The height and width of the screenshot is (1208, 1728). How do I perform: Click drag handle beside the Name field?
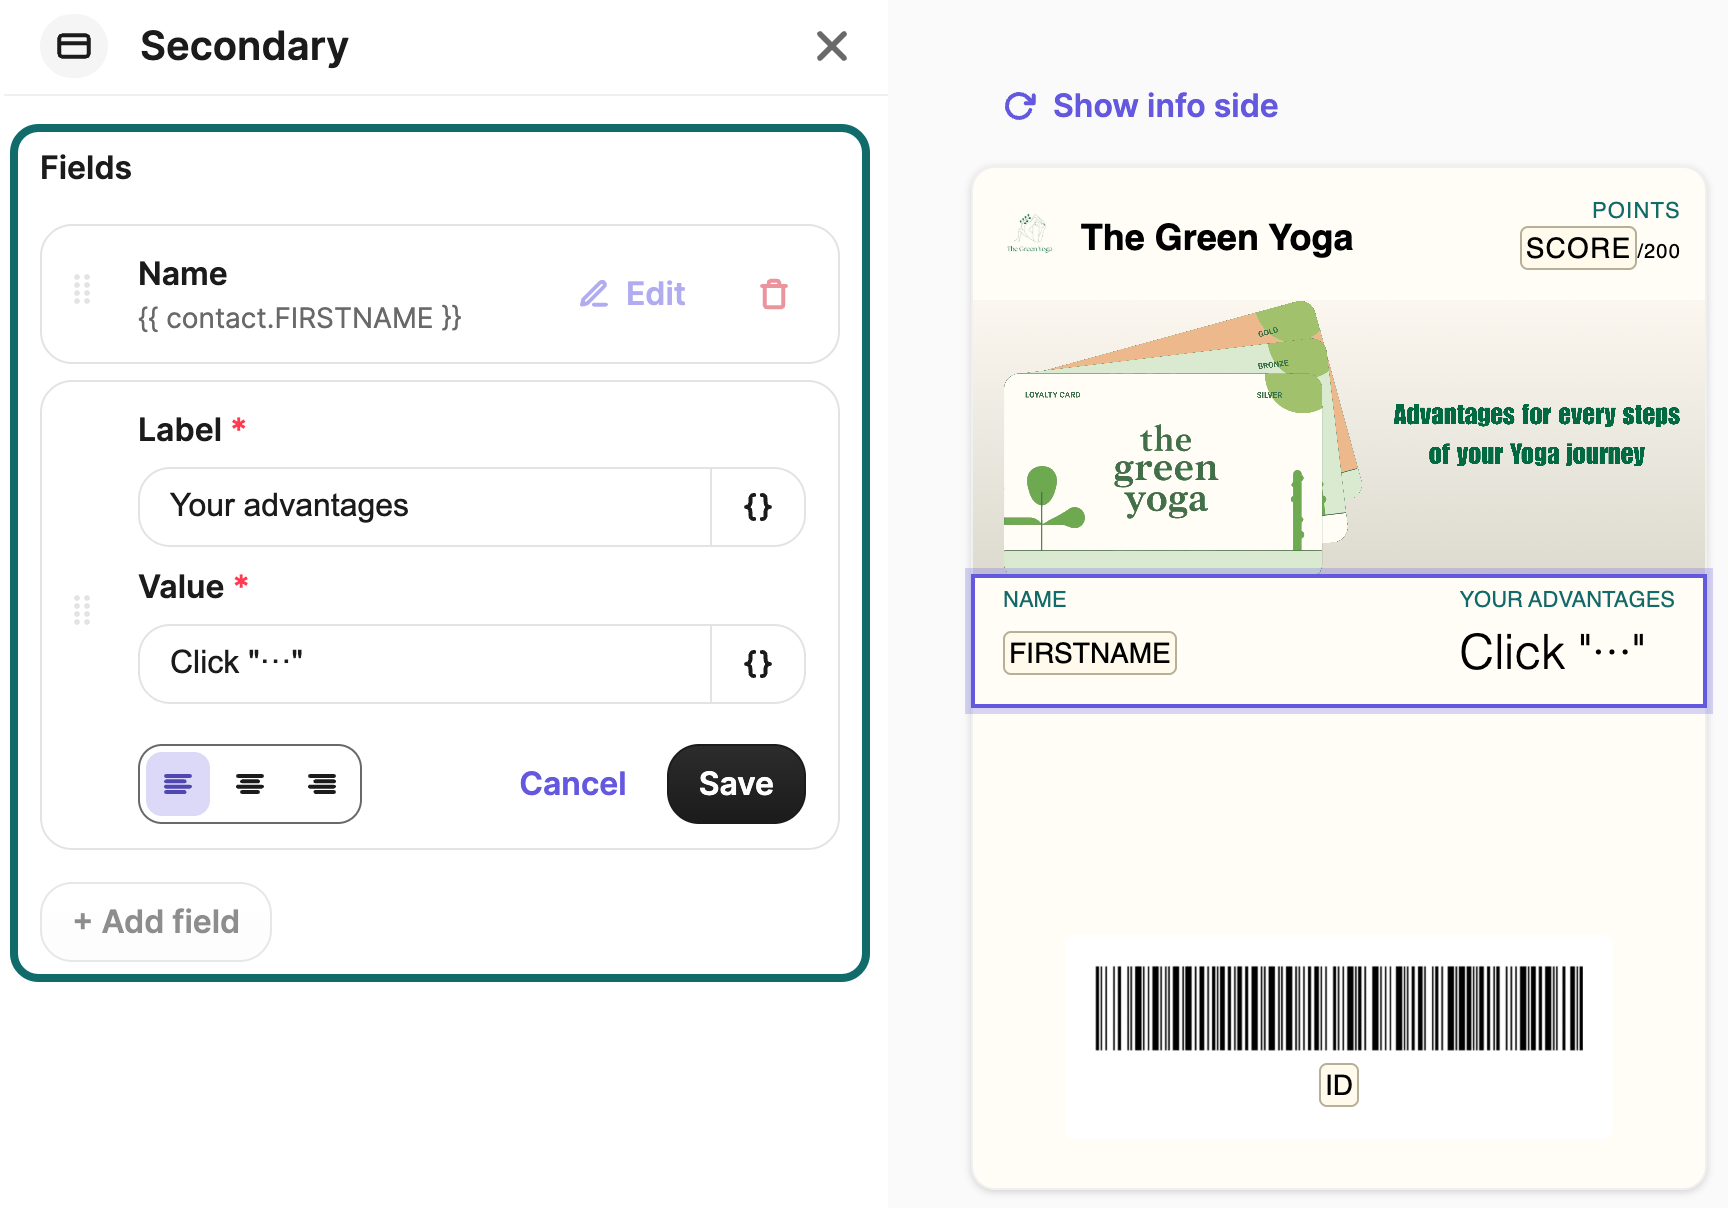click(82, 289)
